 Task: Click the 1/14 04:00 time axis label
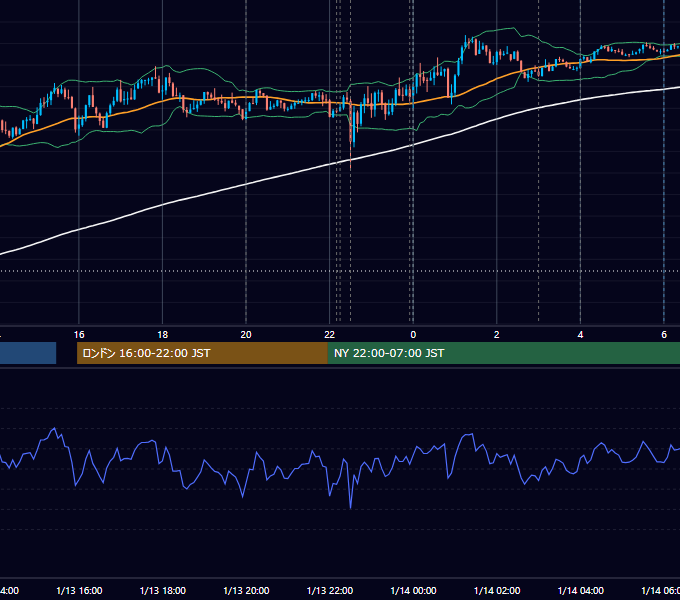pos(580,590)
